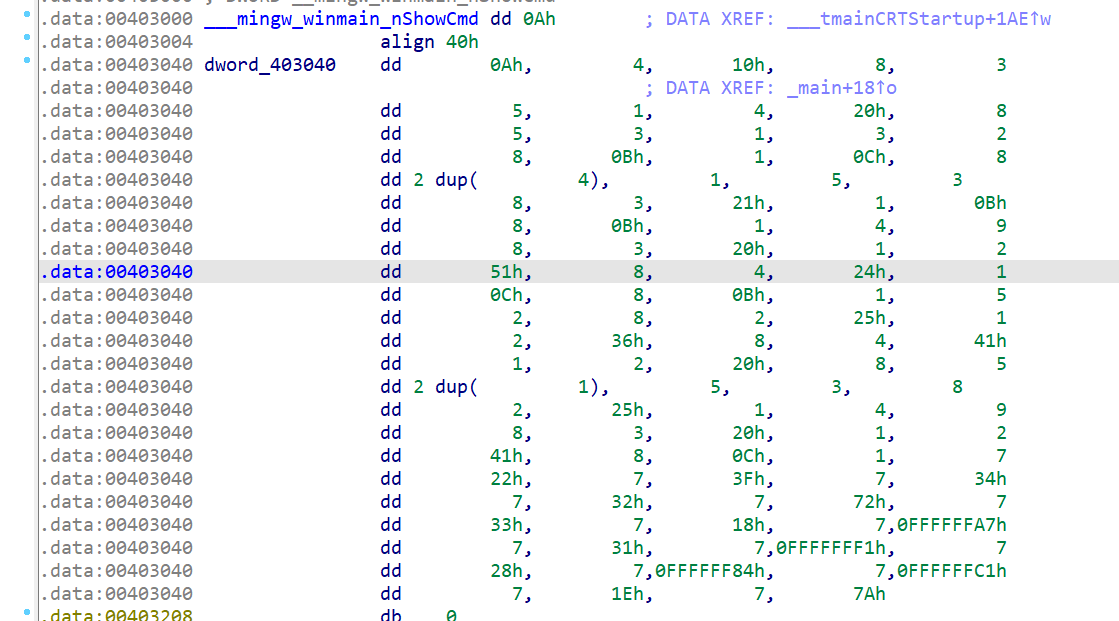
Task: Select the value 72h
Action: (869, 502)
